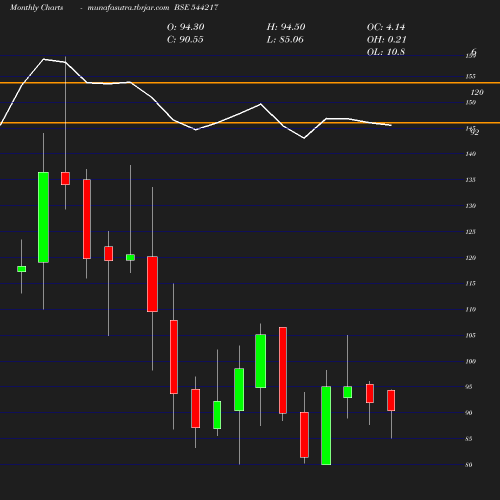The width and height of the screenshot is (500, 500).
Task: Click the open value "O: 94.30"
Action: click(186, 27)
